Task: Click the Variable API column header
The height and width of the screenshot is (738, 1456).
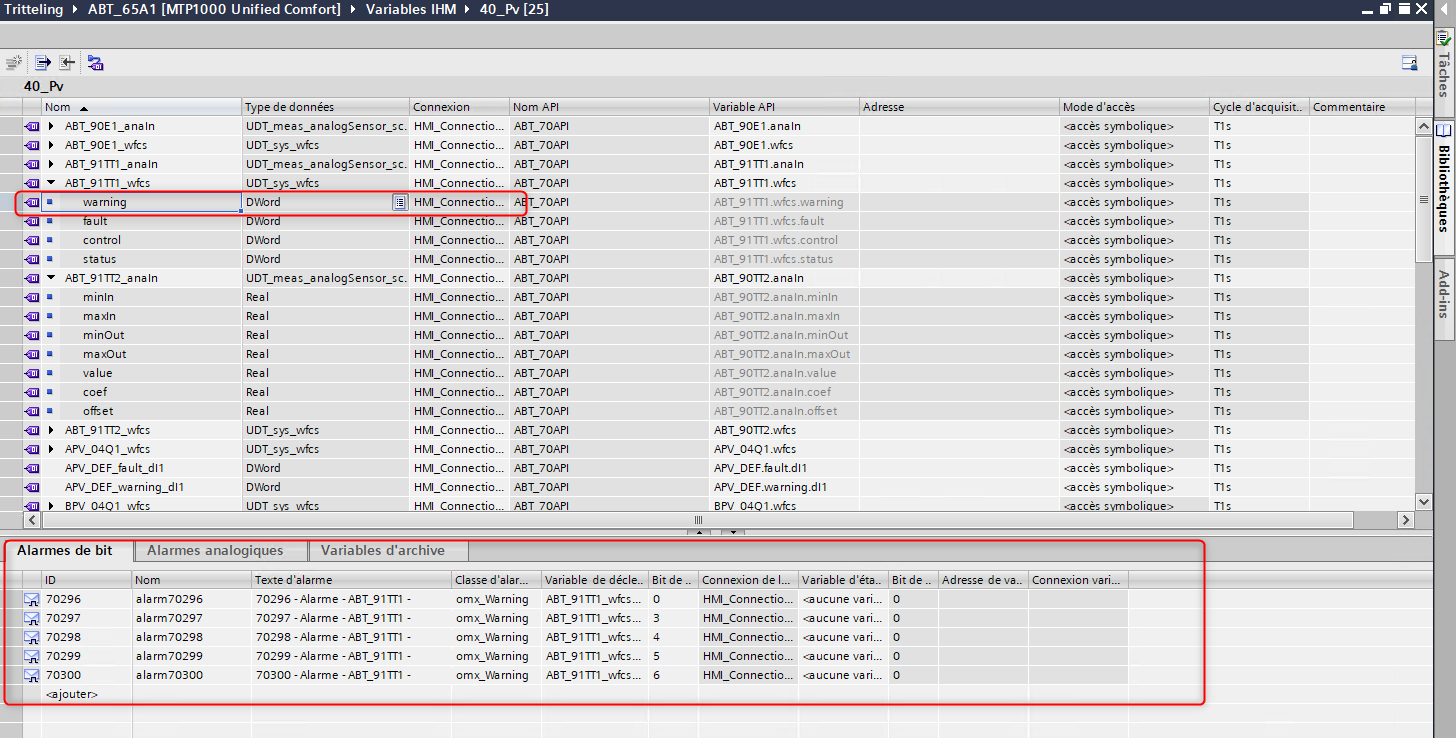Action: [785, 107]
